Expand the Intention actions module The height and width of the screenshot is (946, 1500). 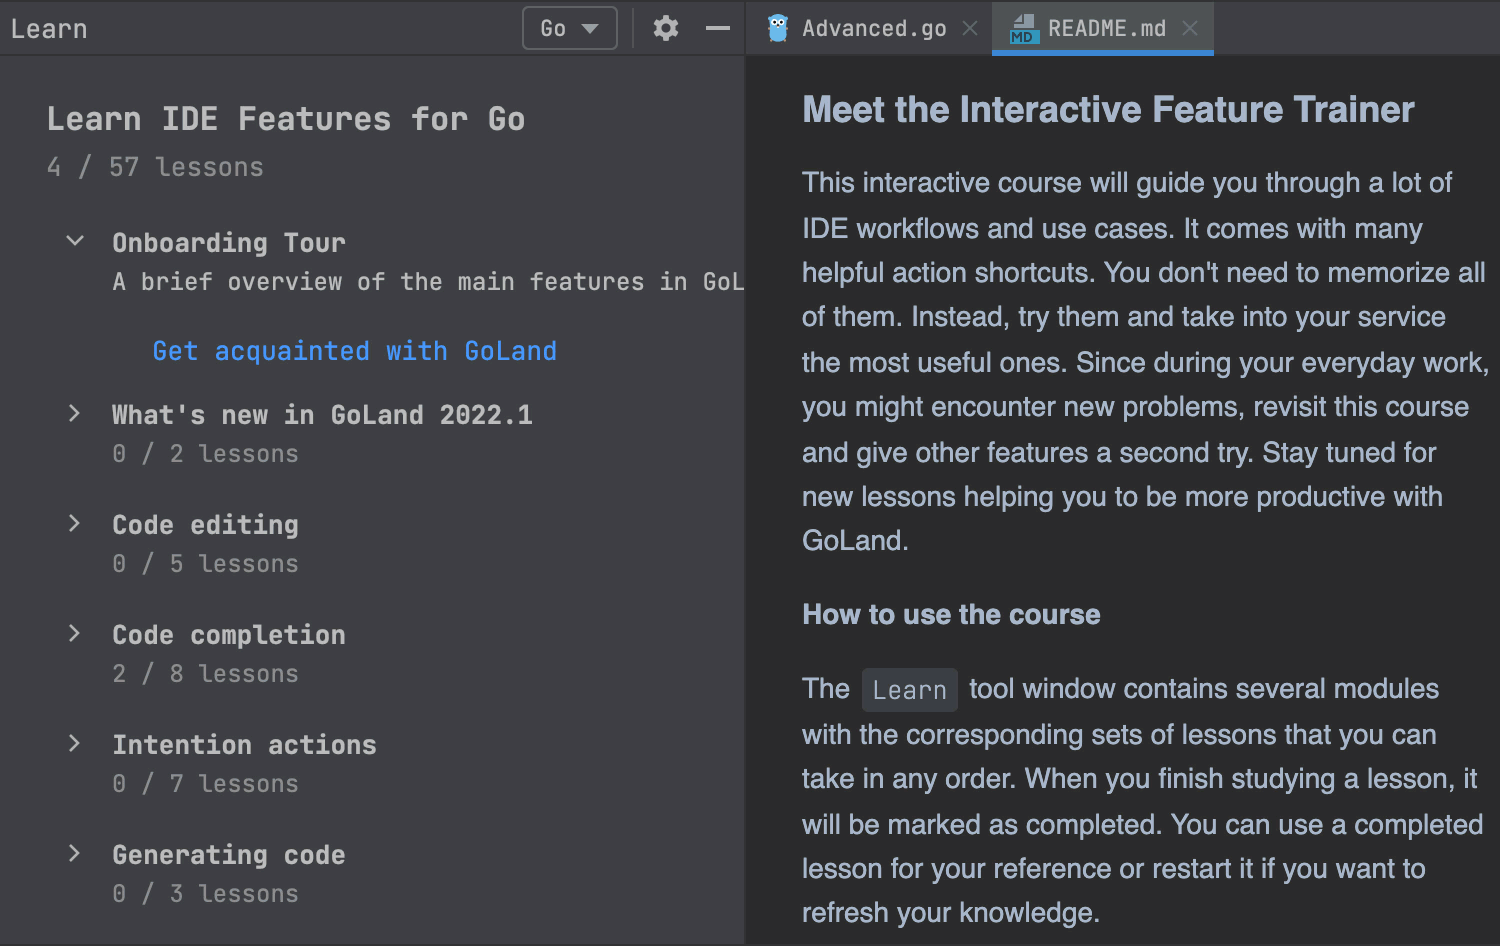tap(75, 744)
